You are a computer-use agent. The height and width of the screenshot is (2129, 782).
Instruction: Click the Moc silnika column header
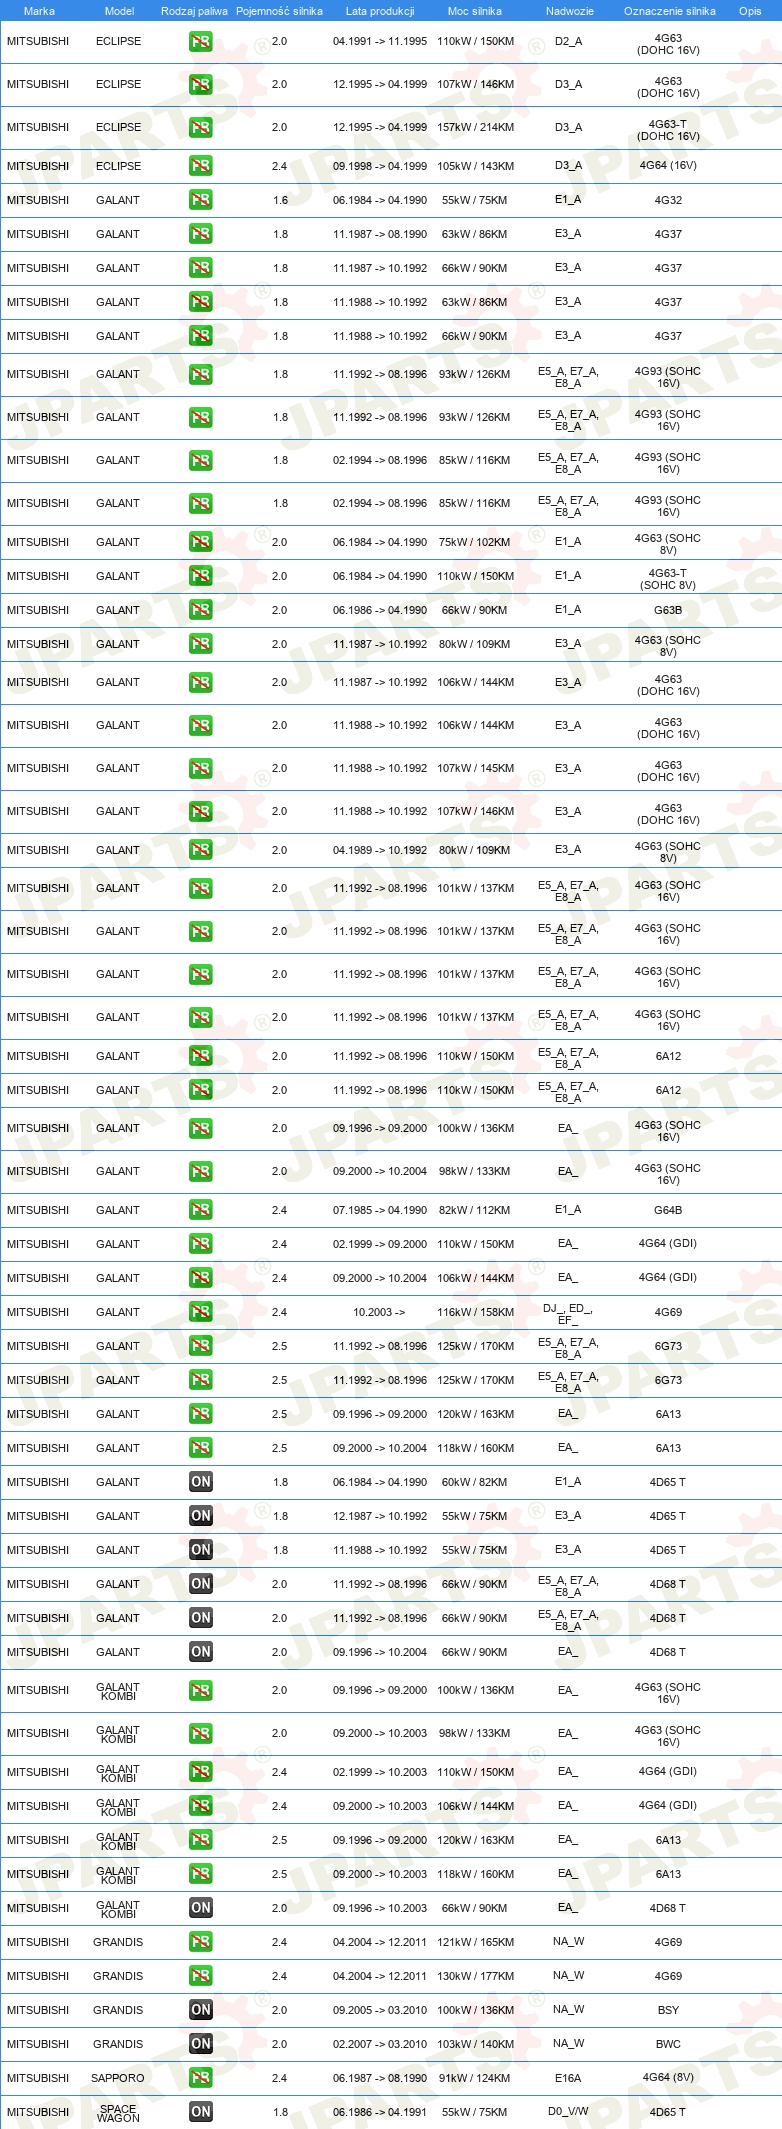click(x=475, y=11)
